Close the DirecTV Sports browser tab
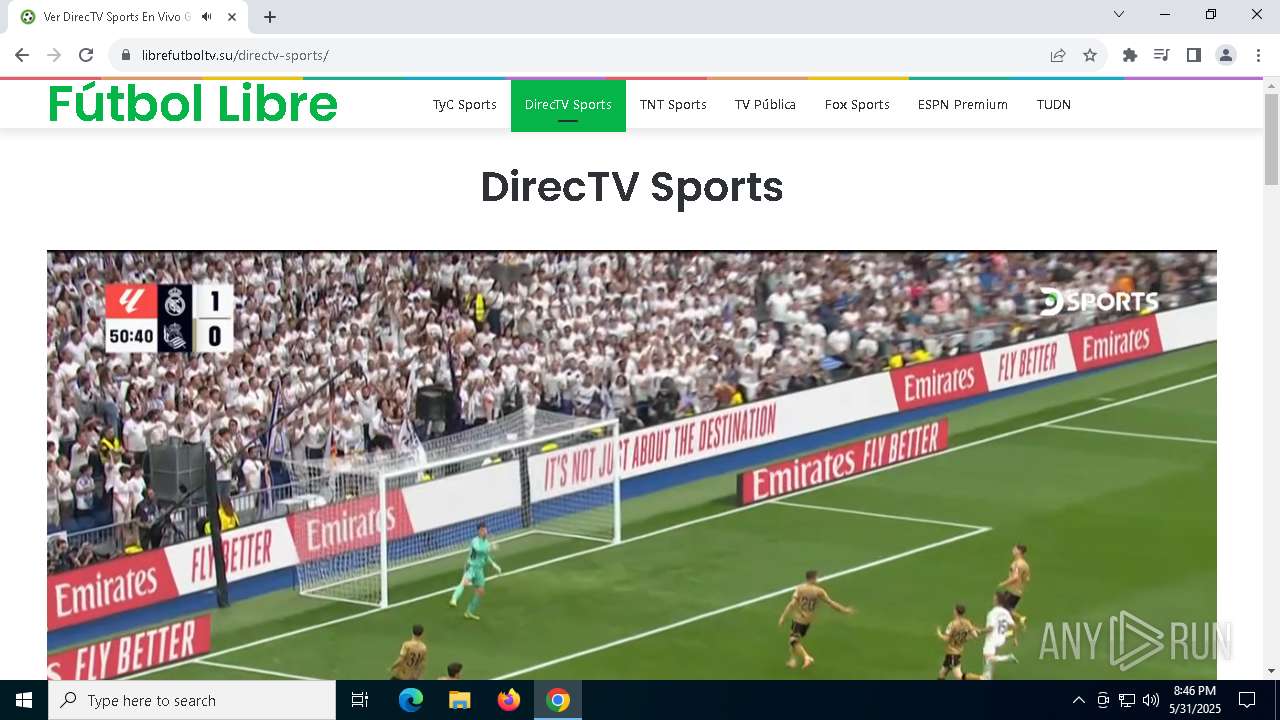Viewport: 1280px width, 720px height. click(232, 17)
